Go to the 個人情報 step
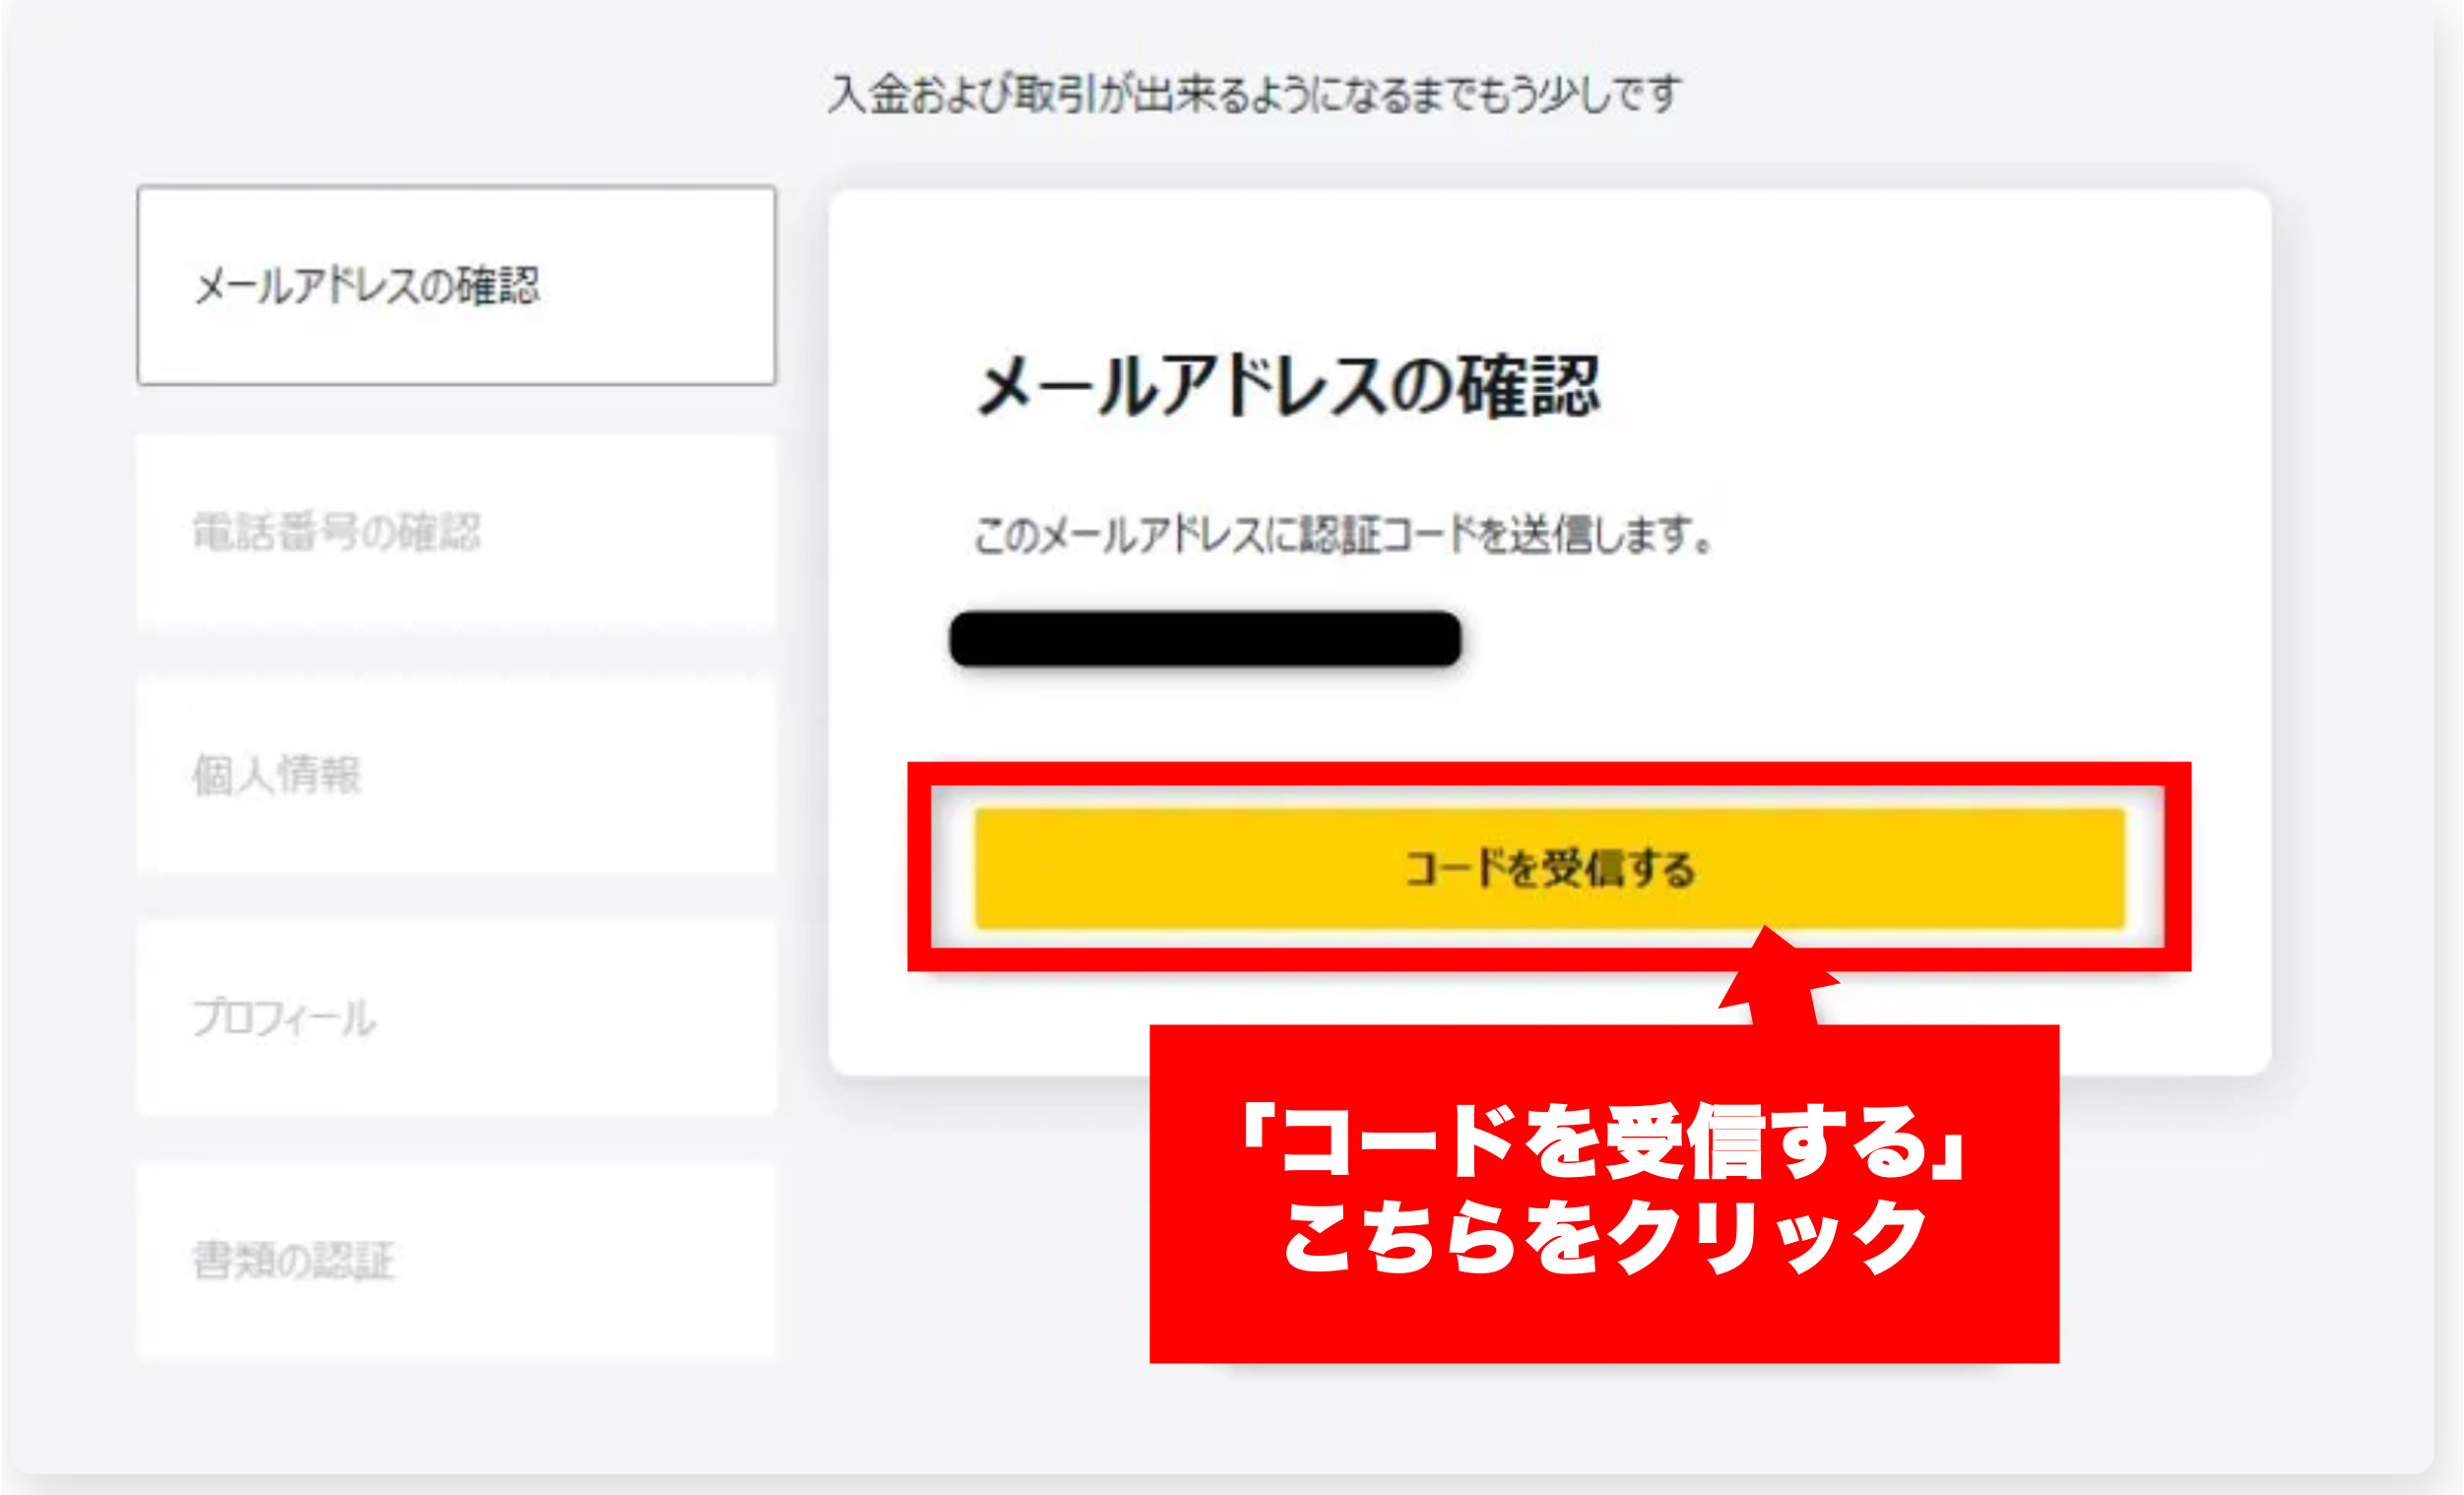 click(x=456, y=775)
